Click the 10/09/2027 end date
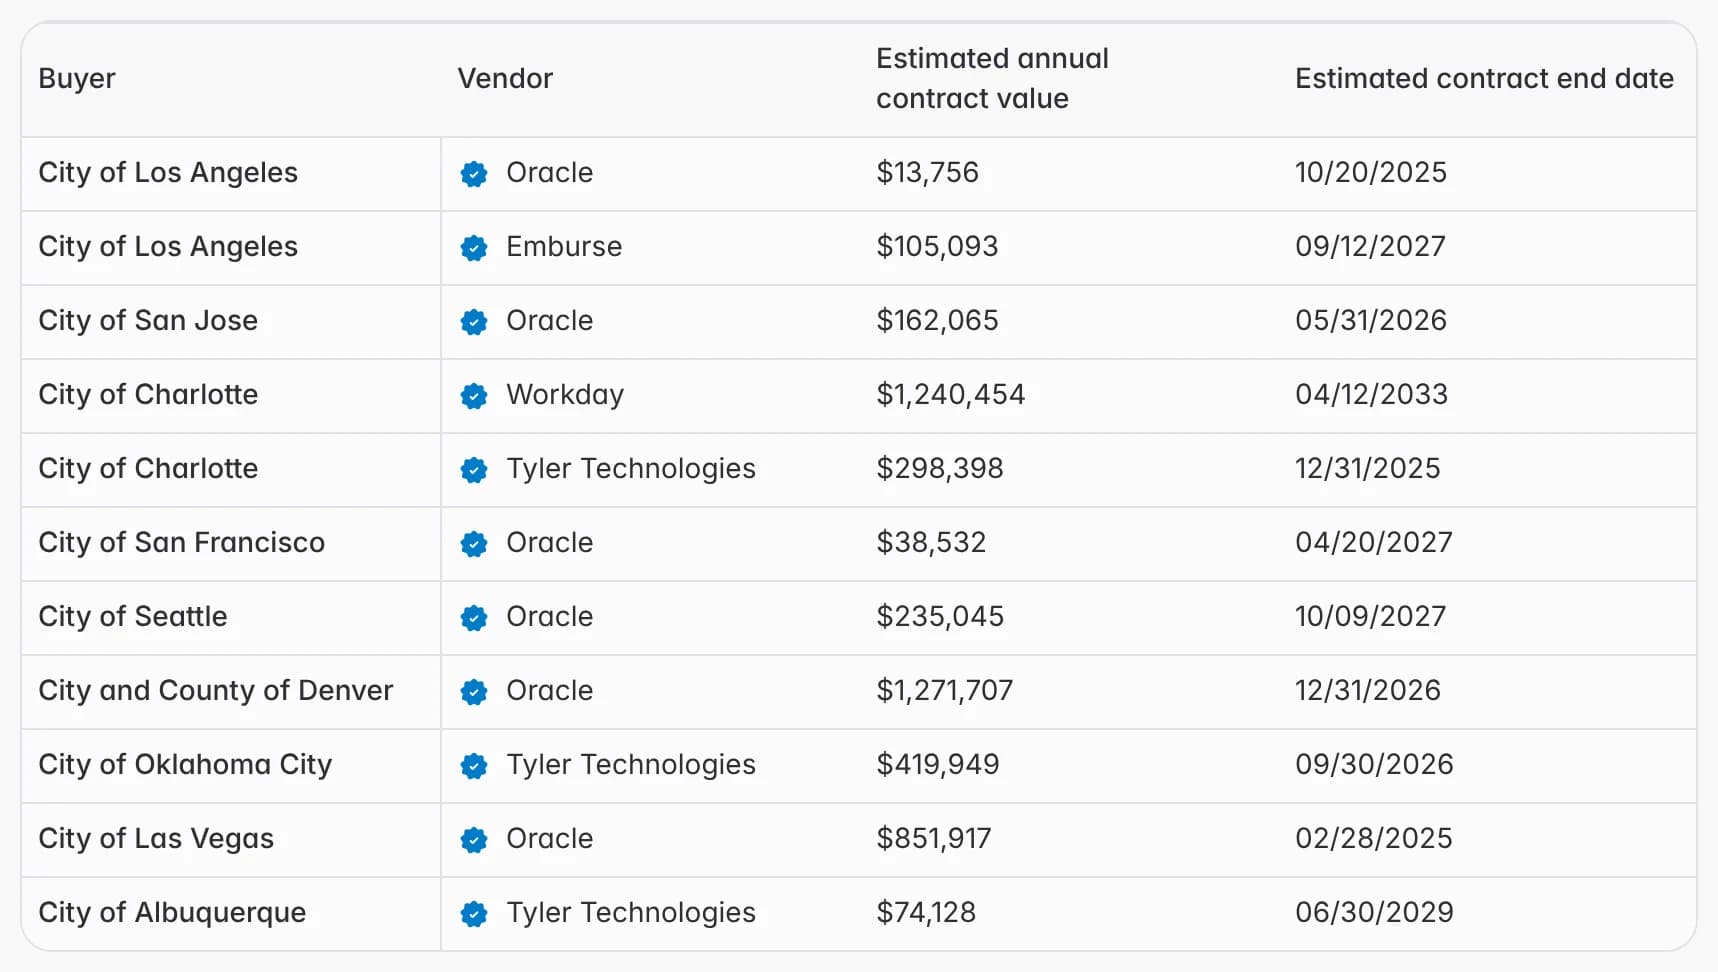The height and width of the screenshot is (972, 1718). (1370, 616)
